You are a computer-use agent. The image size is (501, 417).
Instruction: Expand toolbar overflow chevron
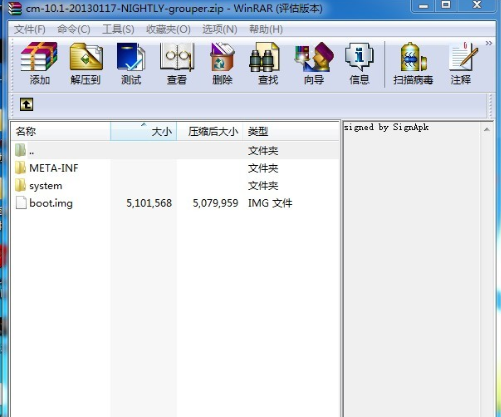[x=488, y=43]
